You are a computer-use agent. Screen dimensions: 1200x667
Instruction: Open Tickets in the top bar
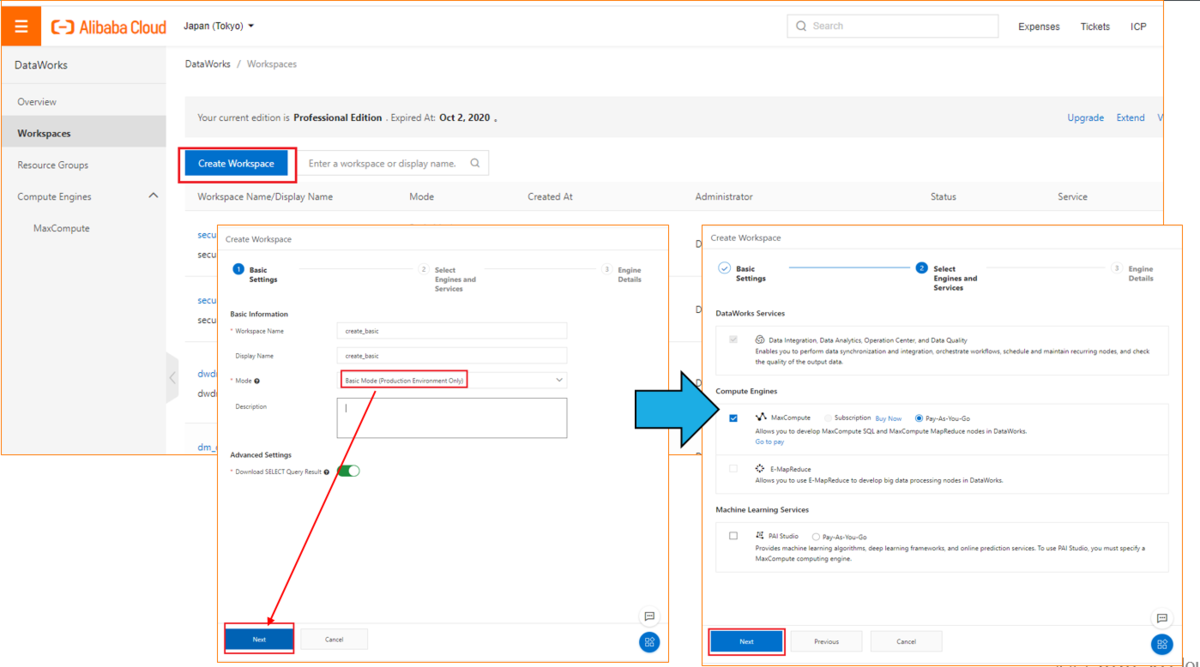pyautogui.click(x=1095, y=27)
